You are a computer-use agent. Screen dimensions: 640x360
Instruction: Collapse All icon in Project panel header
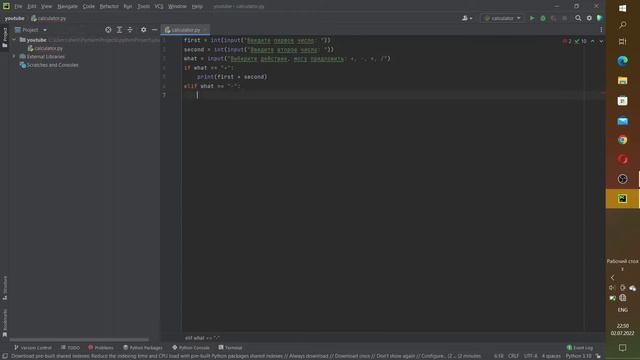pos(130,30)
